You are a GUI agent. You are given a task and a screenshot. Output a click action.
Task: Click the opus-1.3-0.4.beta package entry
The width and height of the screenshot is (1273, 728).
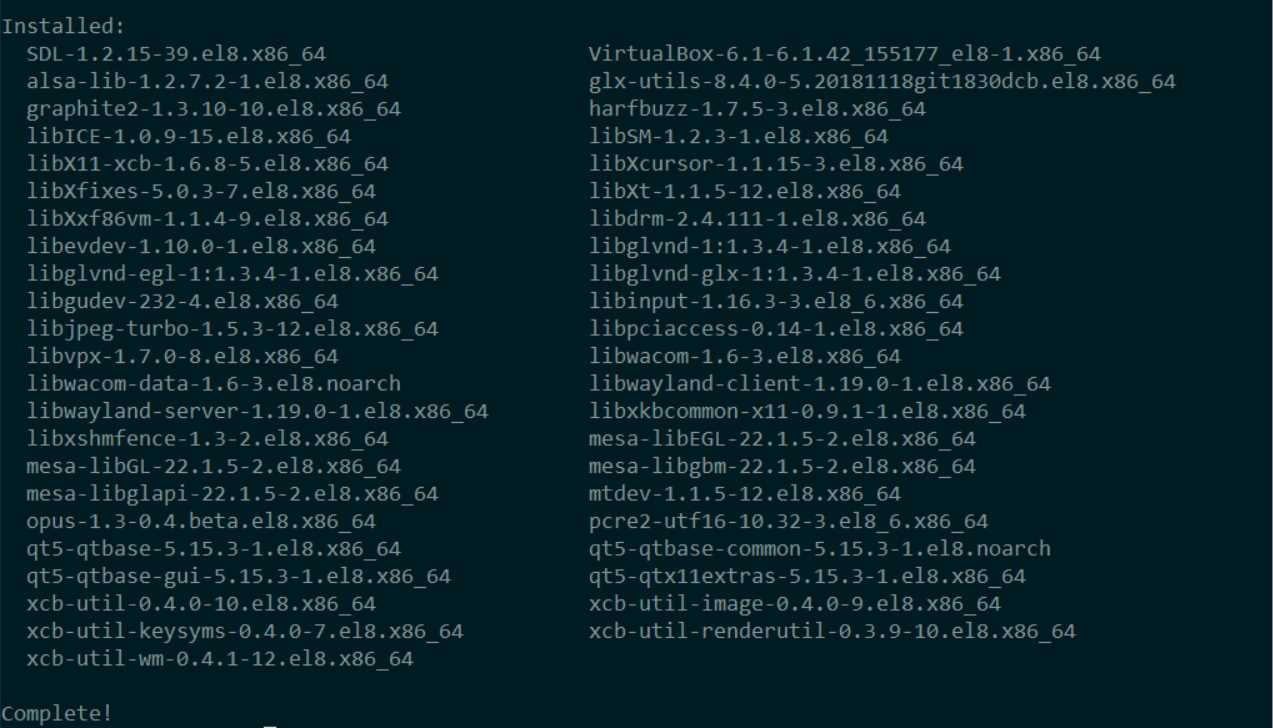pyautogui.click(x=201, y=522)
